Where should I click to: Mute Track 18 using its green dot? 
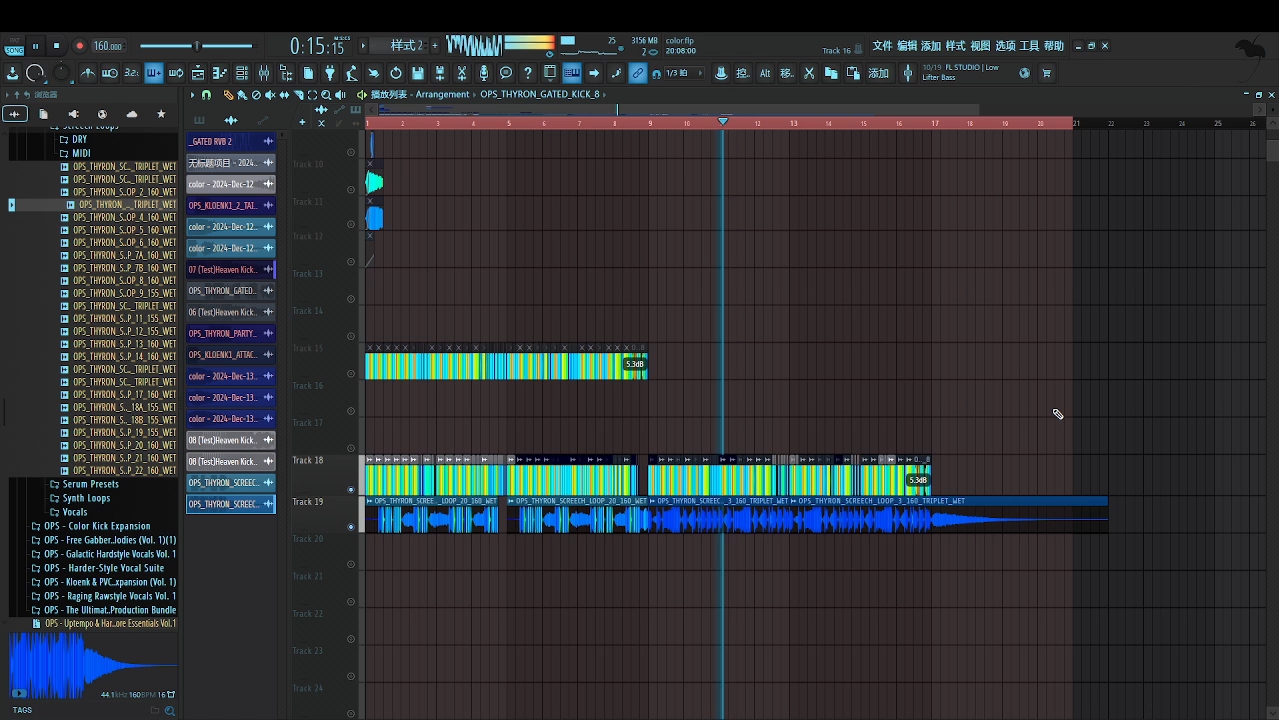coord(351,490)
